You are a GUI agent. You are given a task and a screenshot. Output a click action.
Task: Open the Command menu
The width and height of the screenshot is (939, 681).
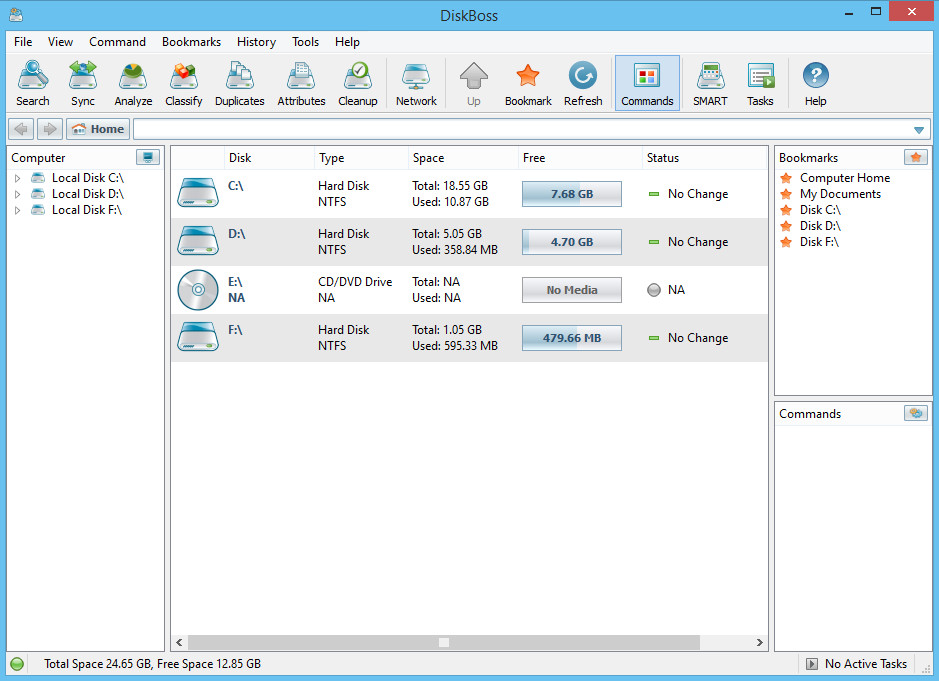coord(117,42)
